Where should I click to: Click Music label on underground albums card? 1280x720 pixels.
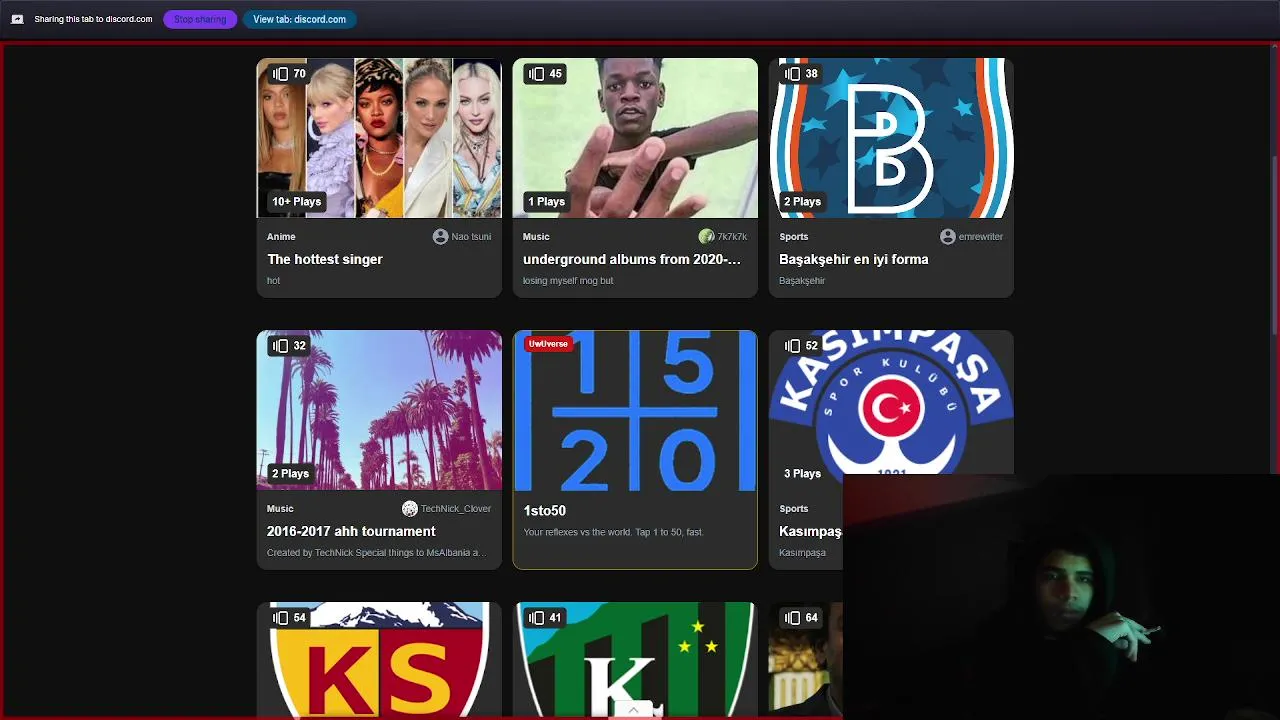pyautogui.click(x=536, y=237)
